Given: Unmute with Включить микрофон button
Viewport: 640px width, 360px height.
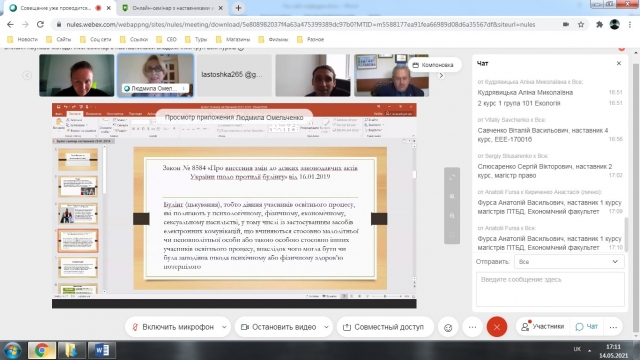Looking at the screenshot, I should coord(173,327).
